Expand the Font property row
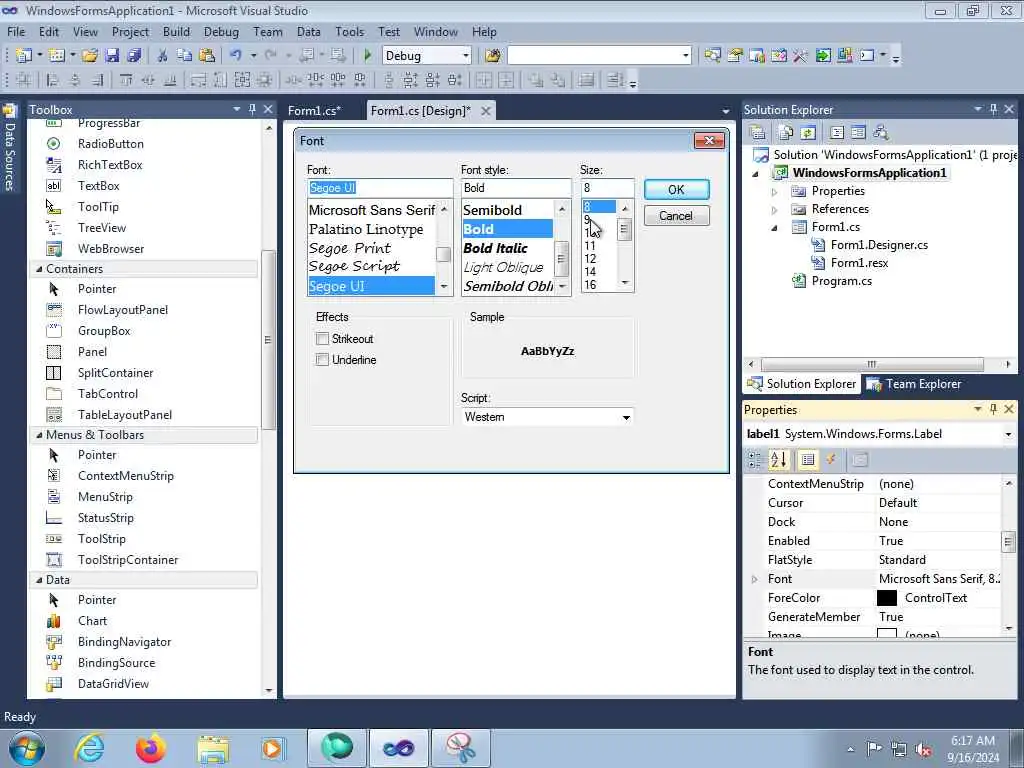This screenshot has height=768, width=1024. pos(755,579)
